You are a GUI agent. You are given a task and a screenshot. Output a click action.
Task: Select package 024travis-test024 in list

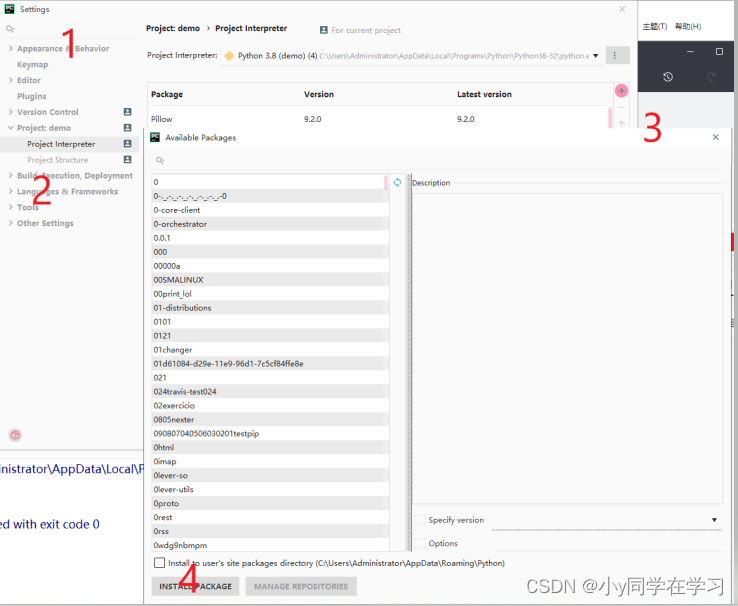[x=270, y=391]
